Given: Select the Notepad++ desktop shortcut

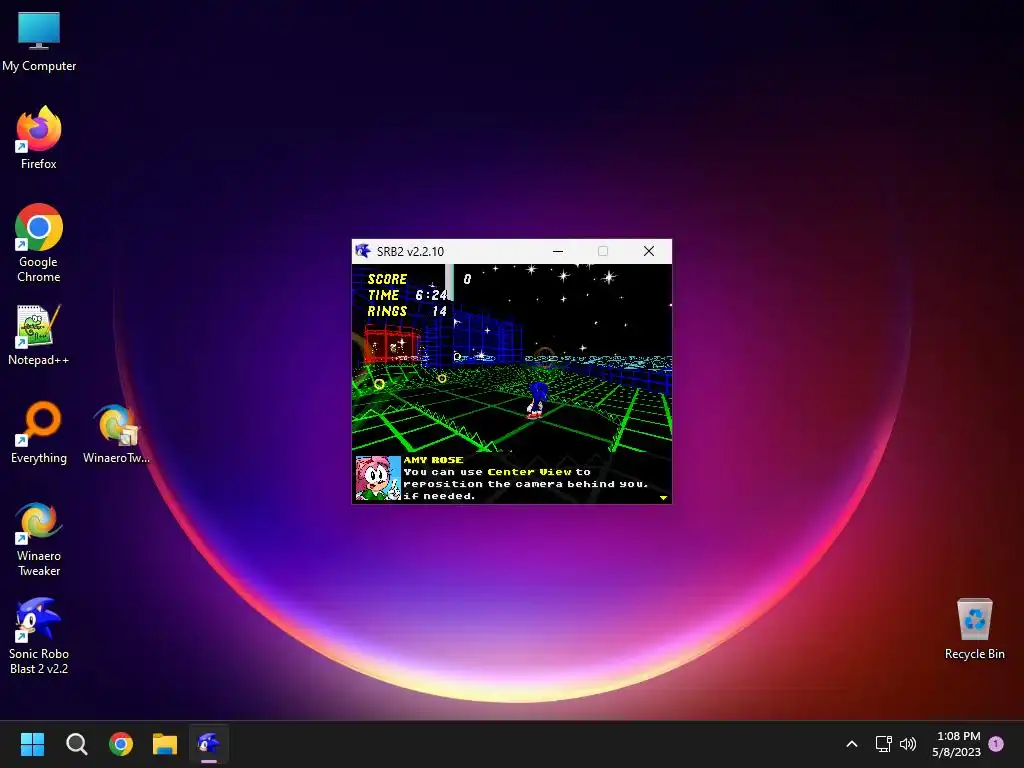Looking at the screenshot, I should pos(39,335).
